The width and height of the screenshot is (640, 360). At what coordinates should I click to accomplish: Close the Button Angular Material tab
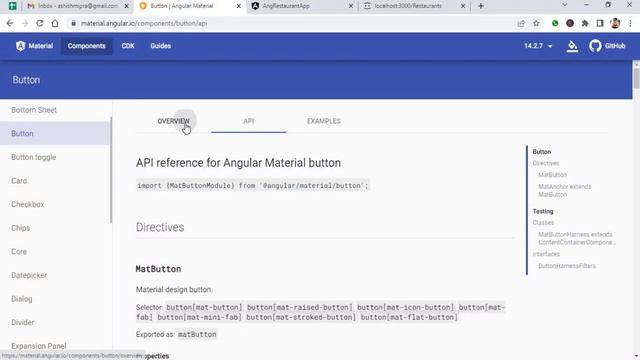pos(239,6)
